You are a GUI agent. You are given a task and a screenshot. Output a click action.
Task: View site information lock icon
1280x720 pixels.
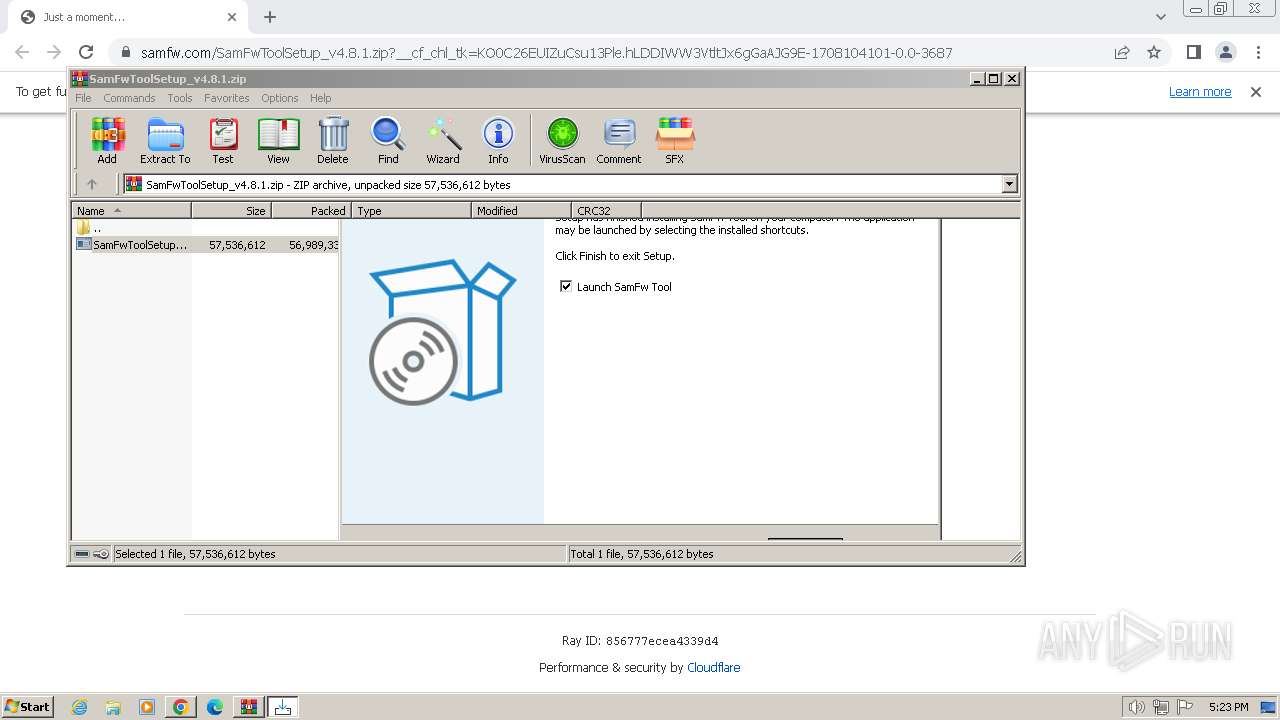point(125,52)
